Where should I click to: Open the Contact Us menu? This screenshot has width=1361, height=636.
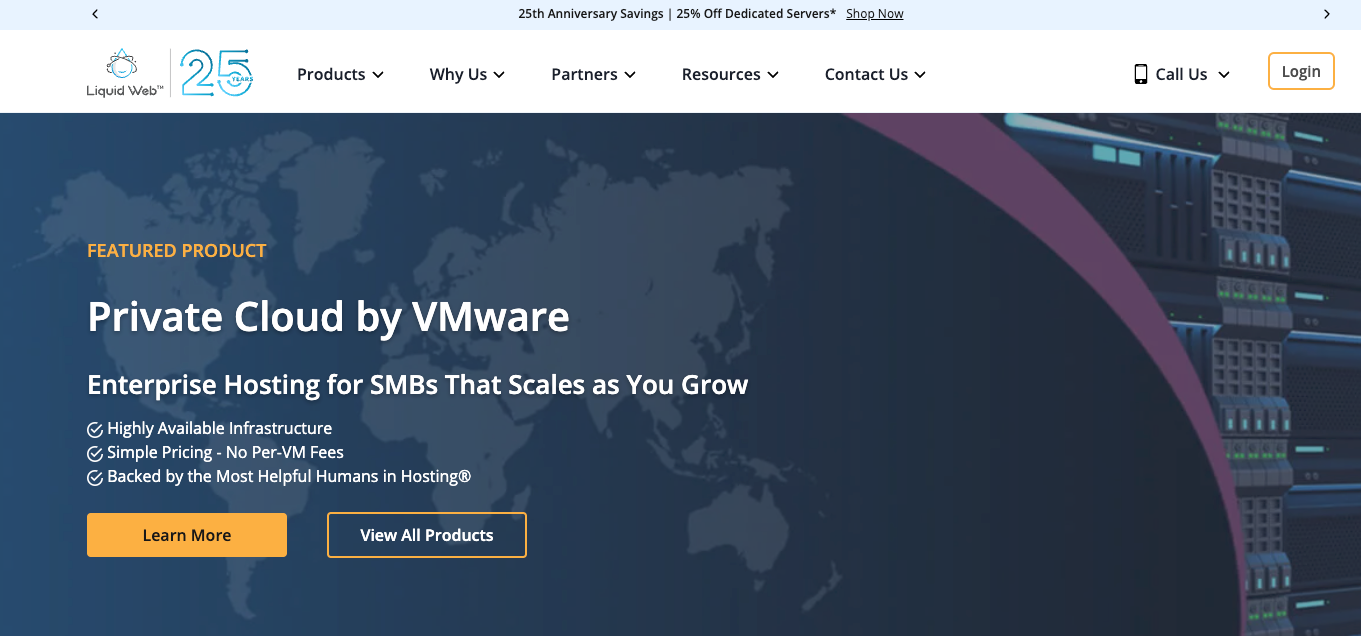pos(875,74)
